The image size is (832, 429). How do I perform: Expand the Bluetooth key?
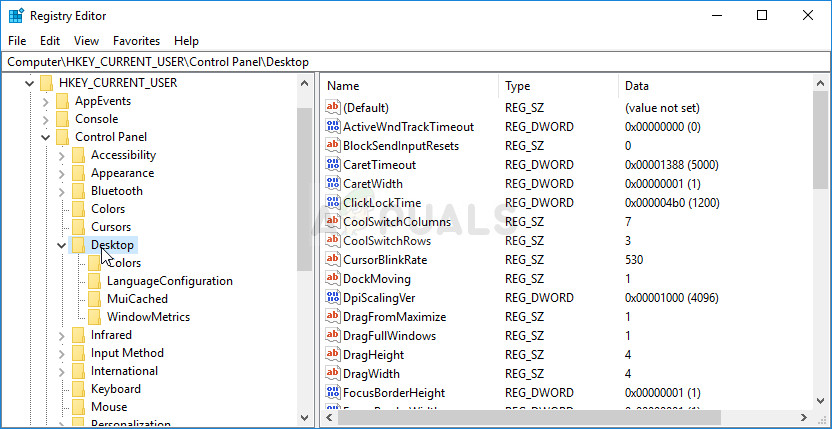[62, 192]
